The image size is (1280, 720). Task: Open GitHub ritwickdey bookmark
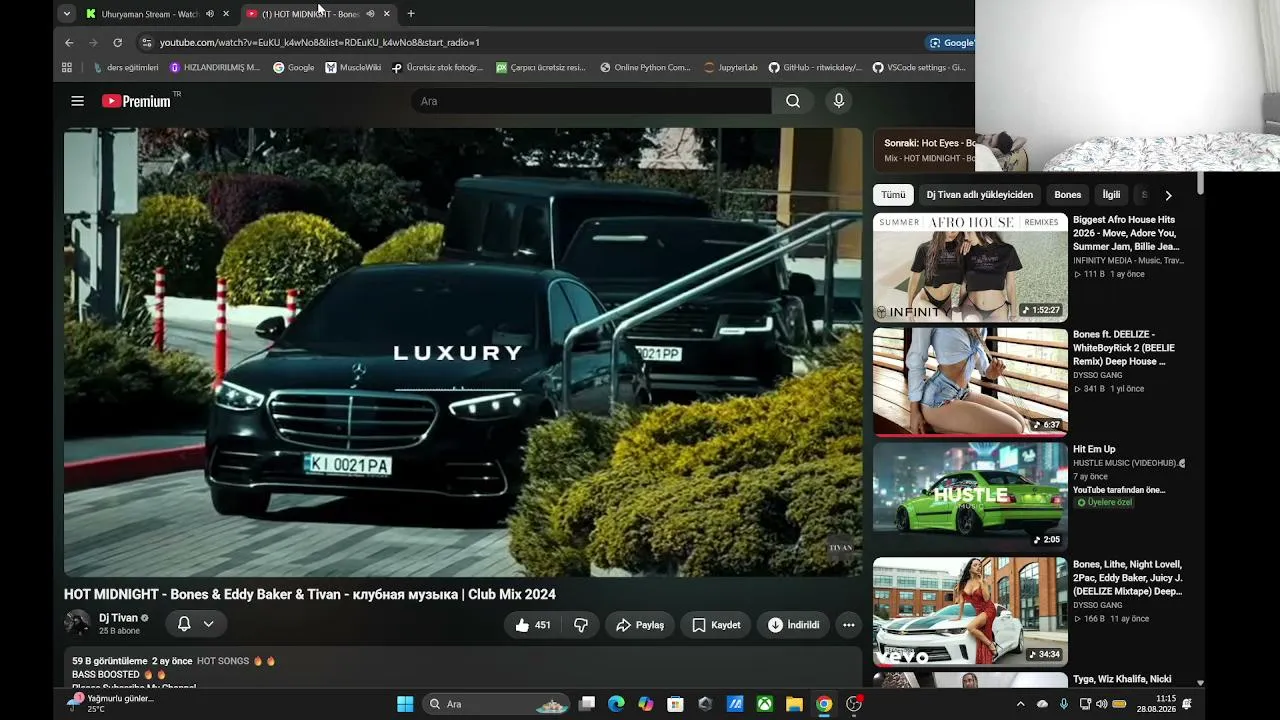(x=815, y=68)
